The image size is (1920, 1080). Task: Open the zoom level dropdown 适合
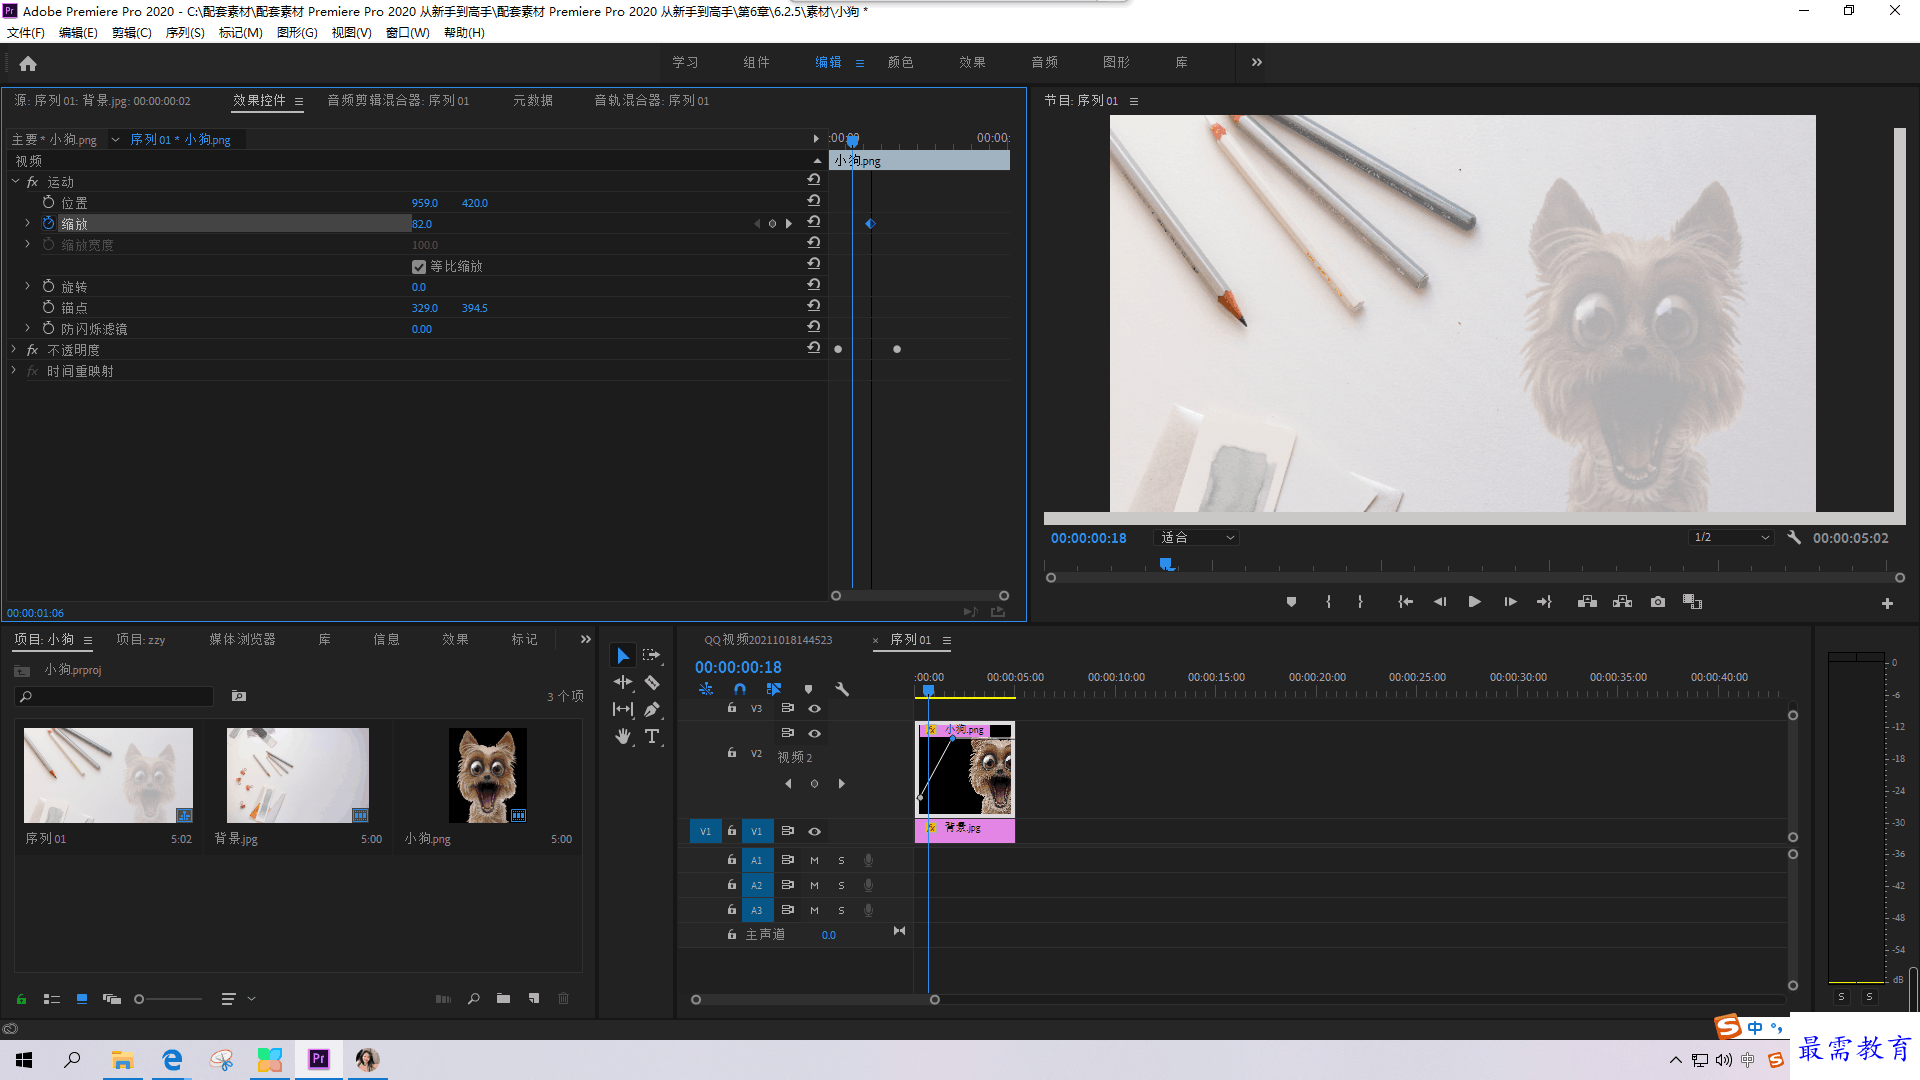click(x=1197, y=537)
